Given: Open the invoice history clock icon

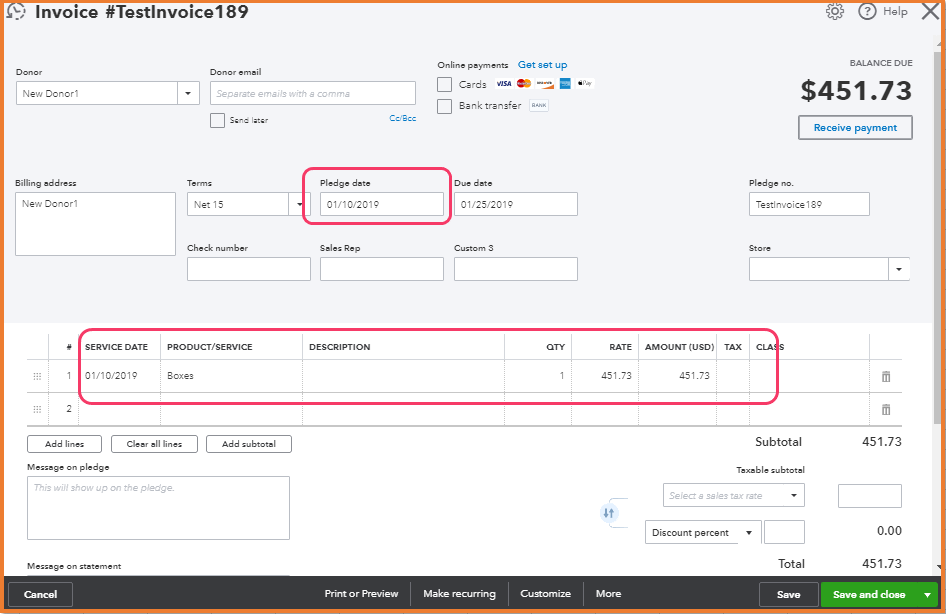Looking at the screenshot, I should (16, 11).
